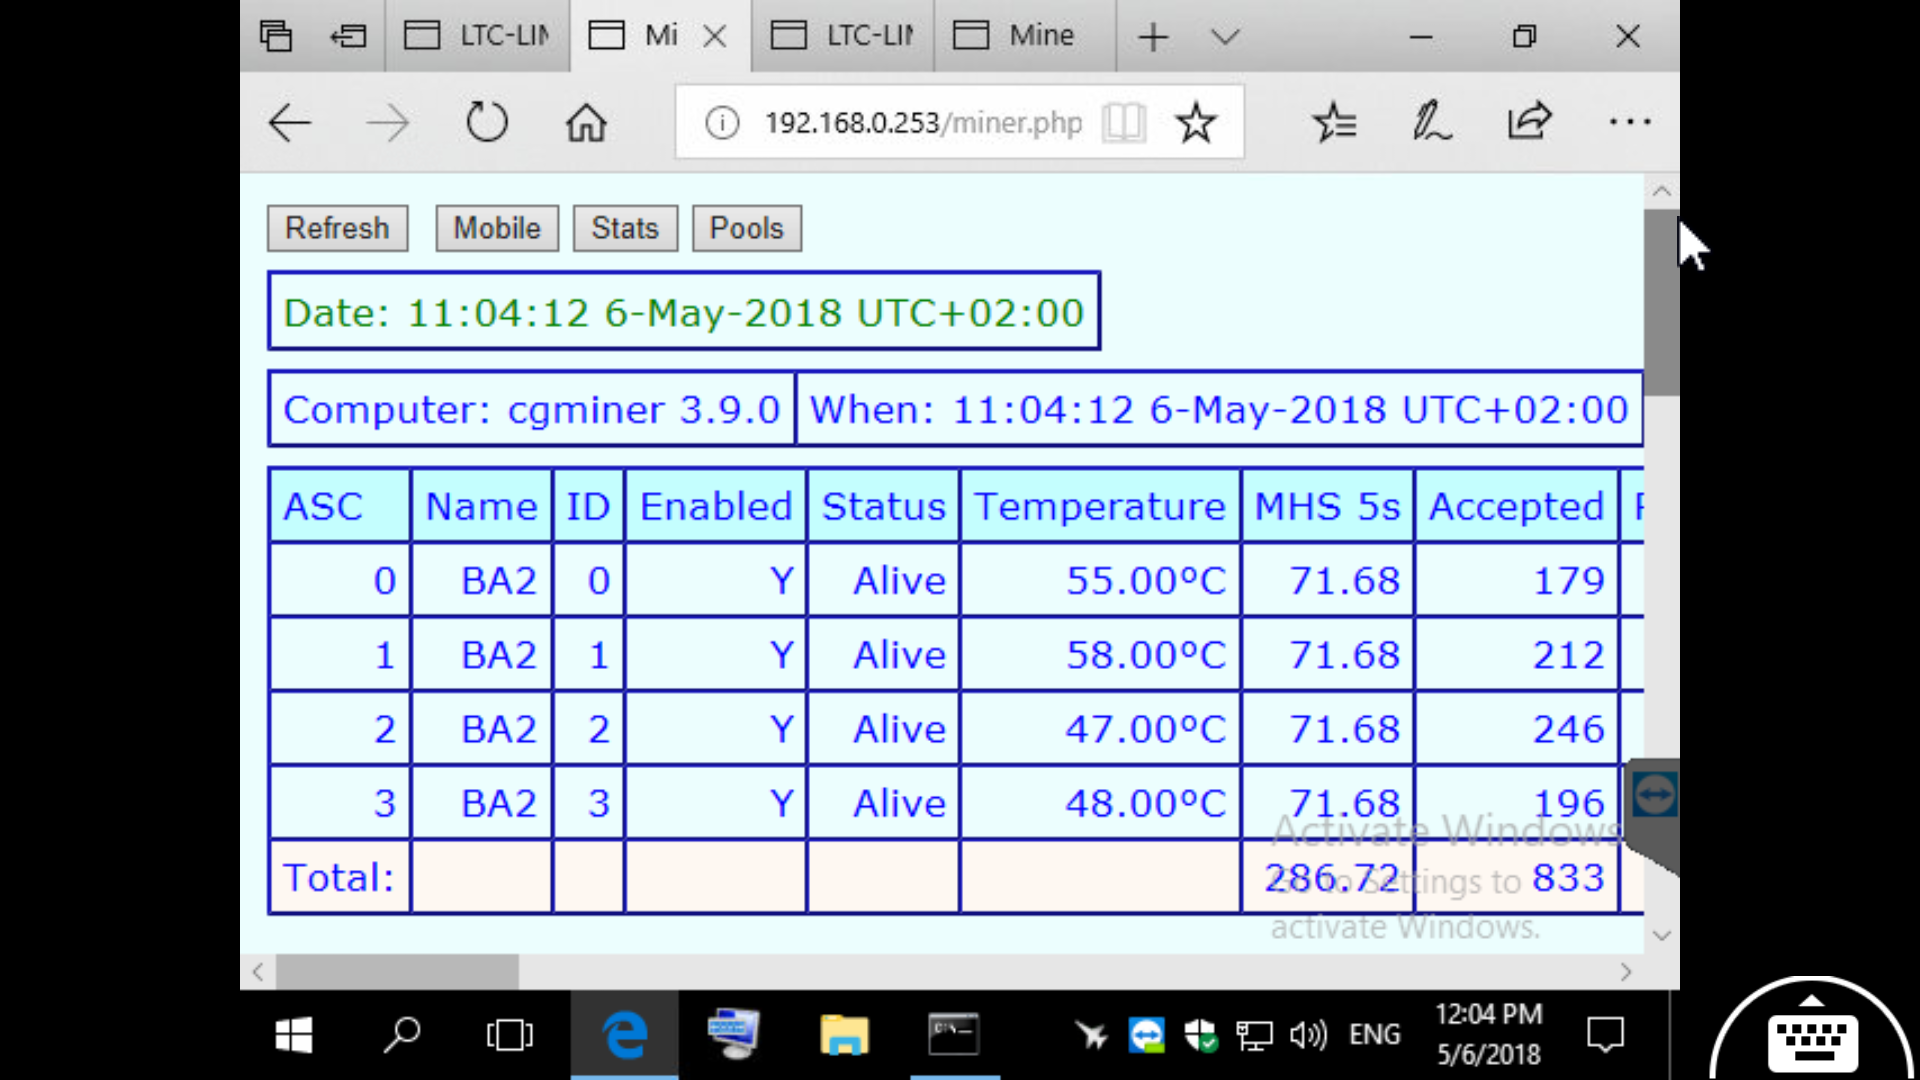Click the MHS 5s column header
This screenshot has width=1920, height=1080.
(1327, 506)
